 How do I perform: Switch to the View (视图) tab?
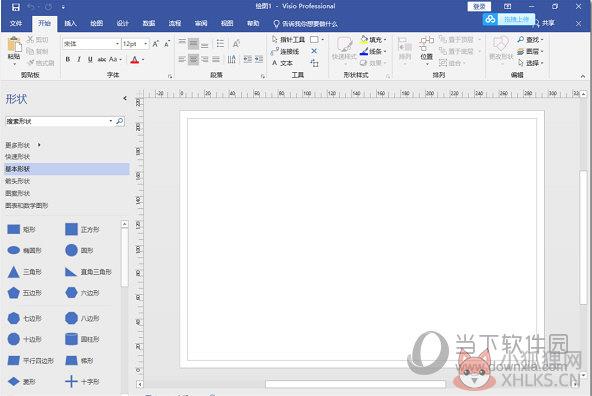[x=227, y=23]
